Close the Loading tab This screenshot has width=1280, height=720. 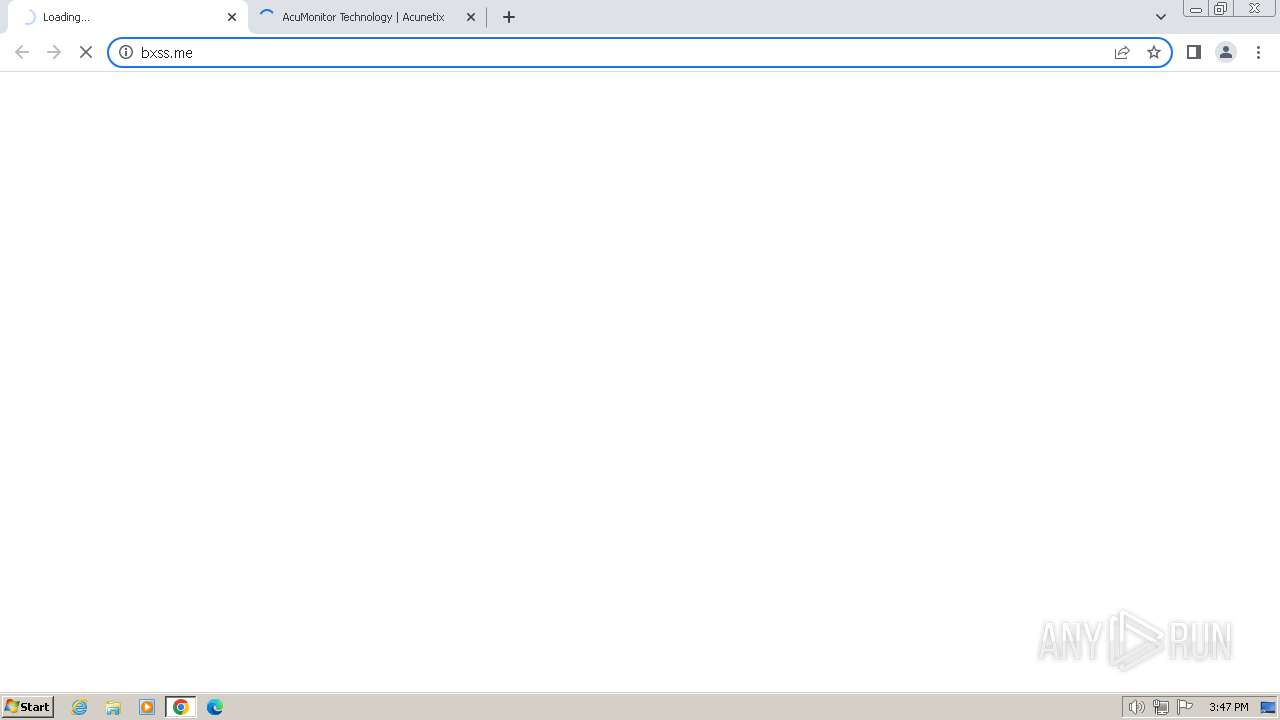pos(232,17)
